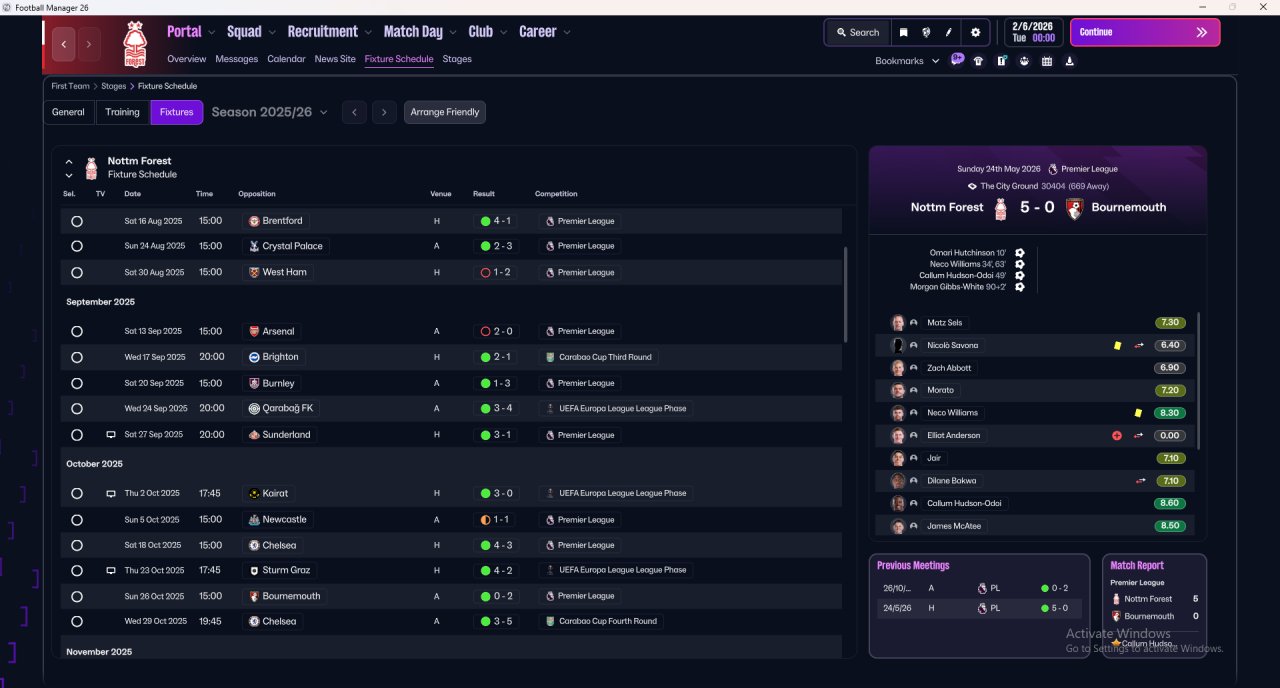Select the Arsenal fixture radio button
Screen dimensions: 1280x688
pos(77,331)
